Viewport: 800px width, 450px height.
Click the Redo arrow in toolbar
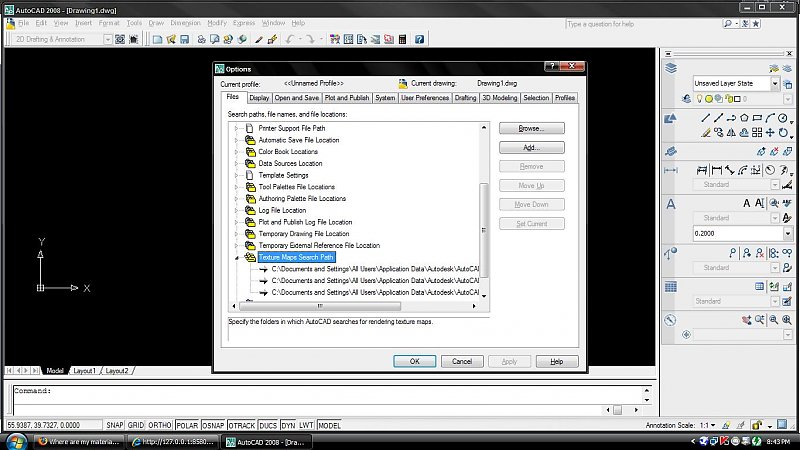[310, 39]
